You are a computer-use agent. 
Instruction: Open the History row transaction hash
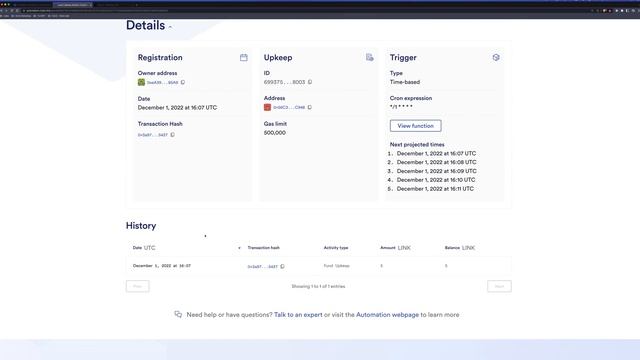tap(262, 267)
